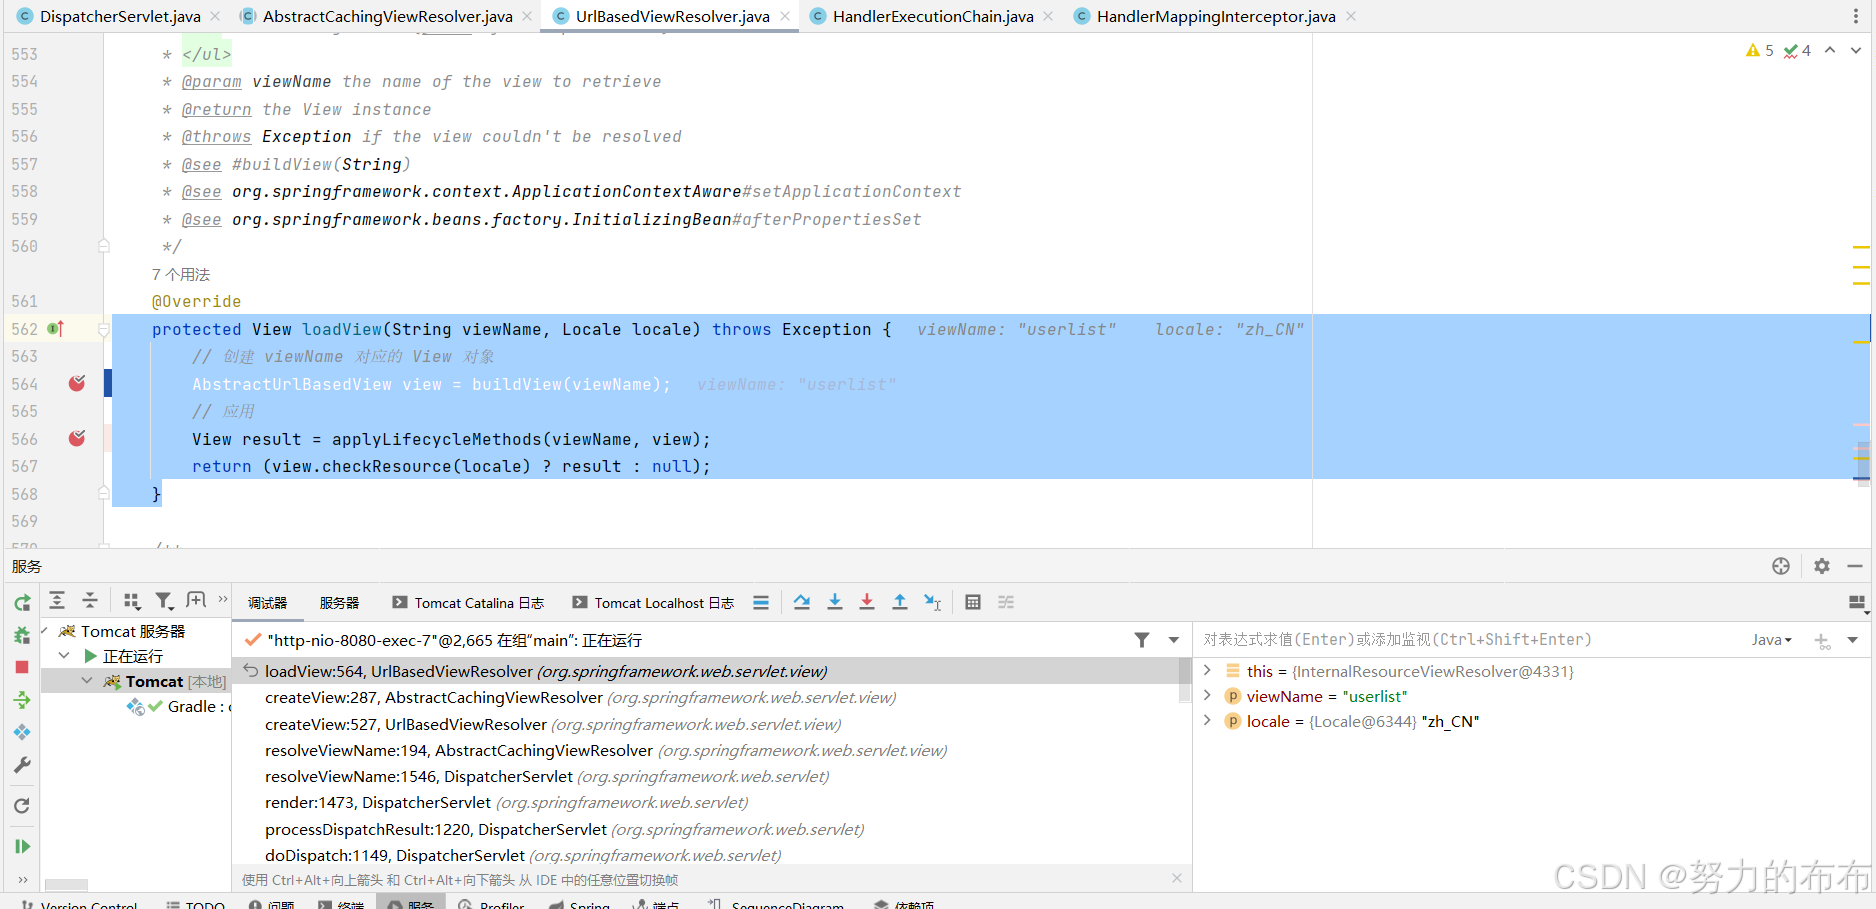
Task: Click the Step Out debugger button
Action: [x=900, y=602]
